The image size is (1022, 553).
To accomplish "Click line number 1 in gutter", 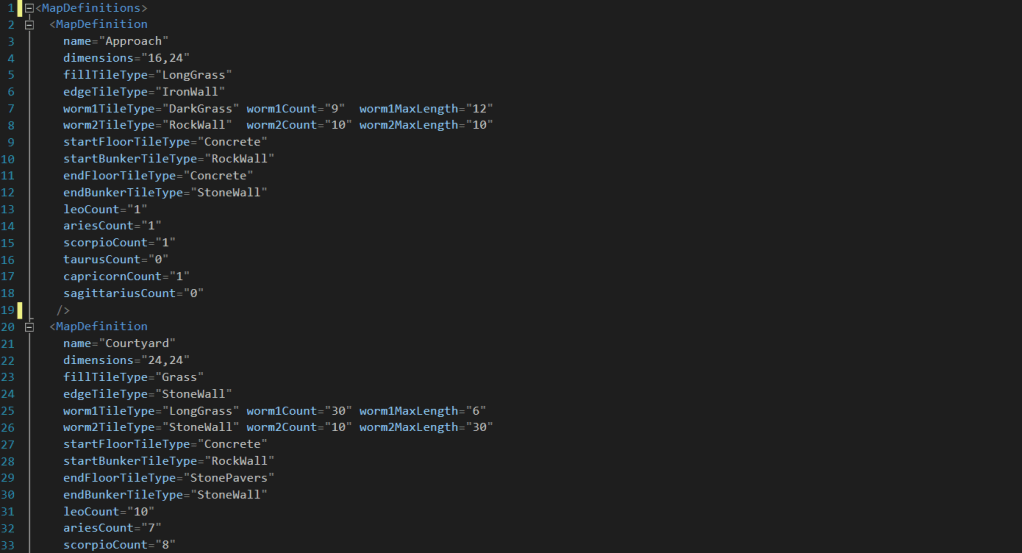I will tap(10, 8).
